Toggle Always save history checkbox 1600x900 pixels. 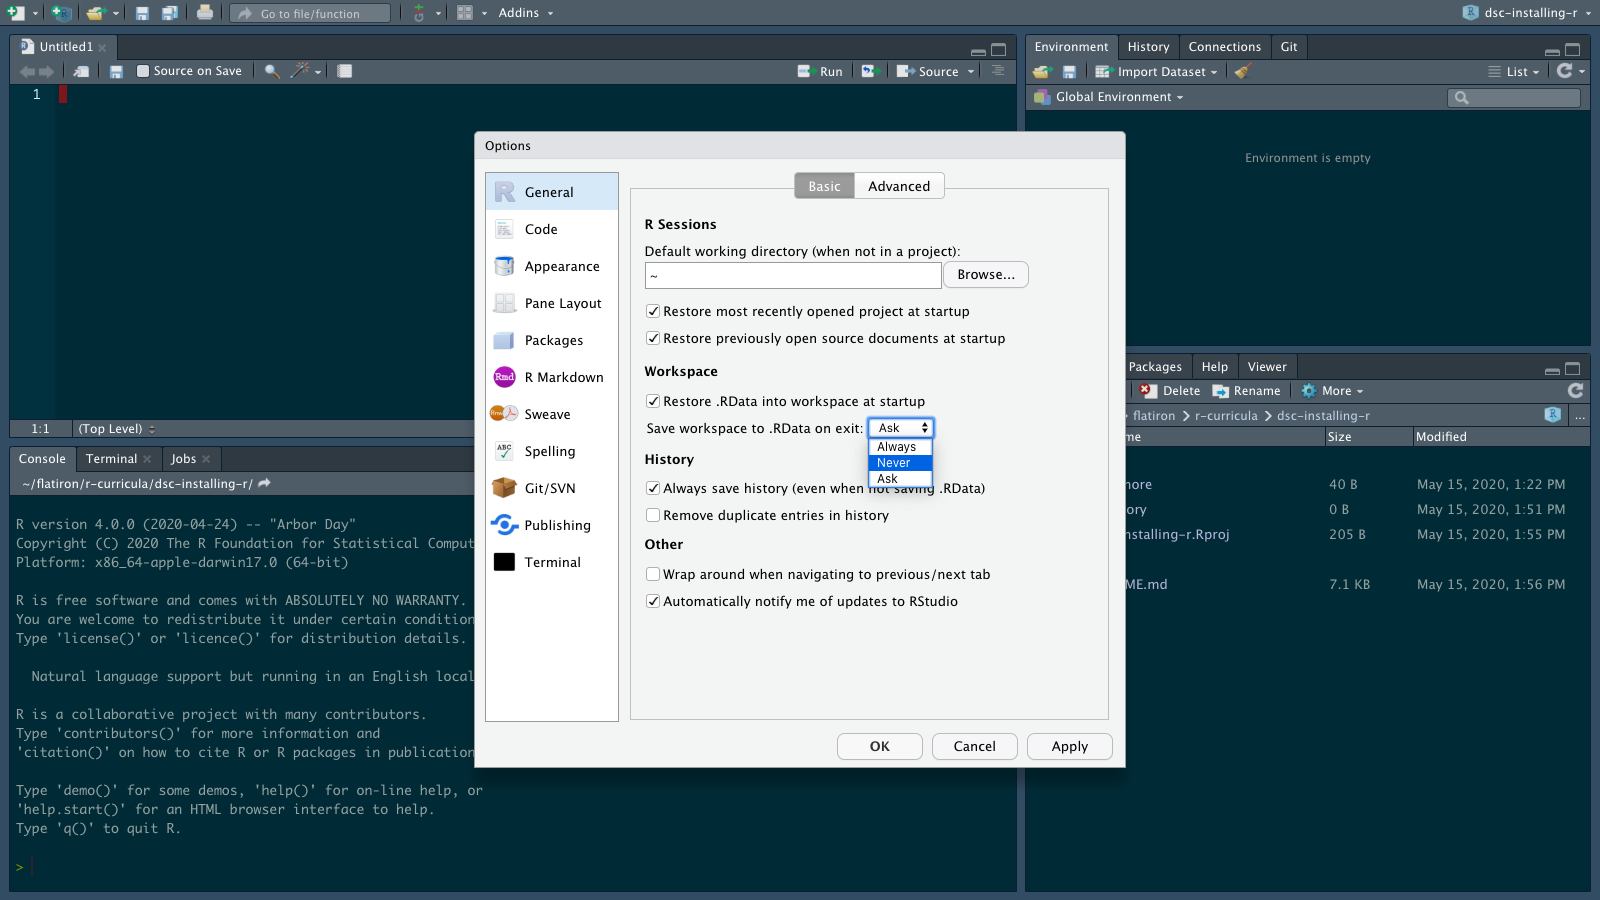(x=653, y=488)
